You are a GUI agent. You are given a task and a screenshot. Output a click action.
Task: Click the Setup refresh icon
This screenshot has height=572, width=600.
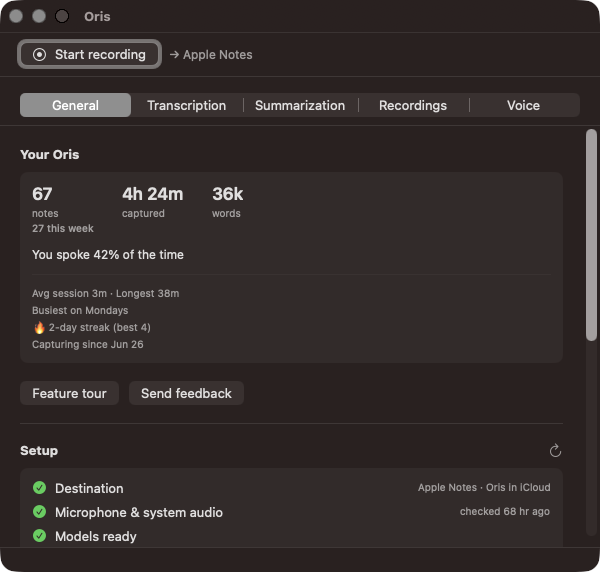555,451
